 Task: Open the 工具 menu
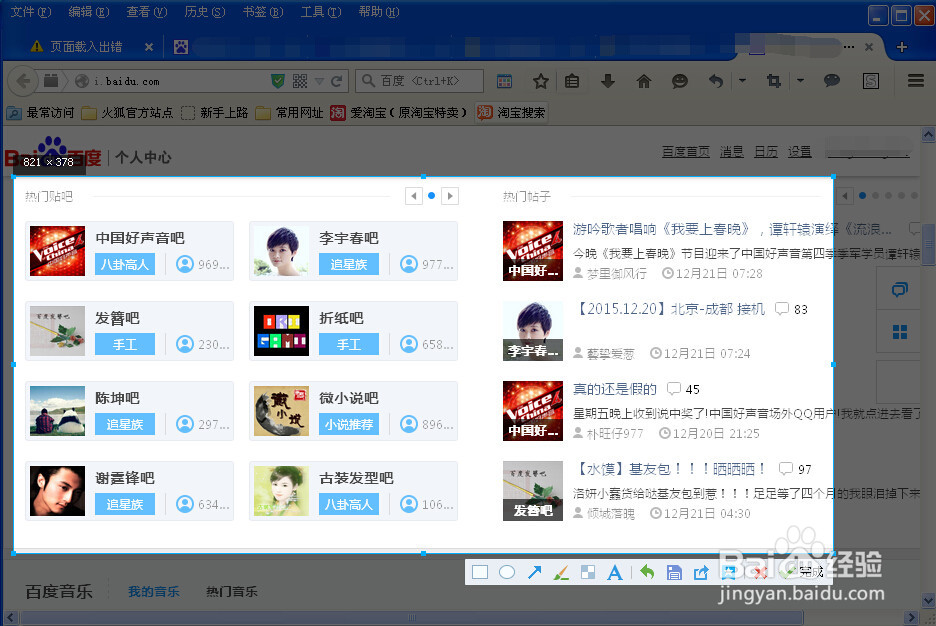point(321,11)
